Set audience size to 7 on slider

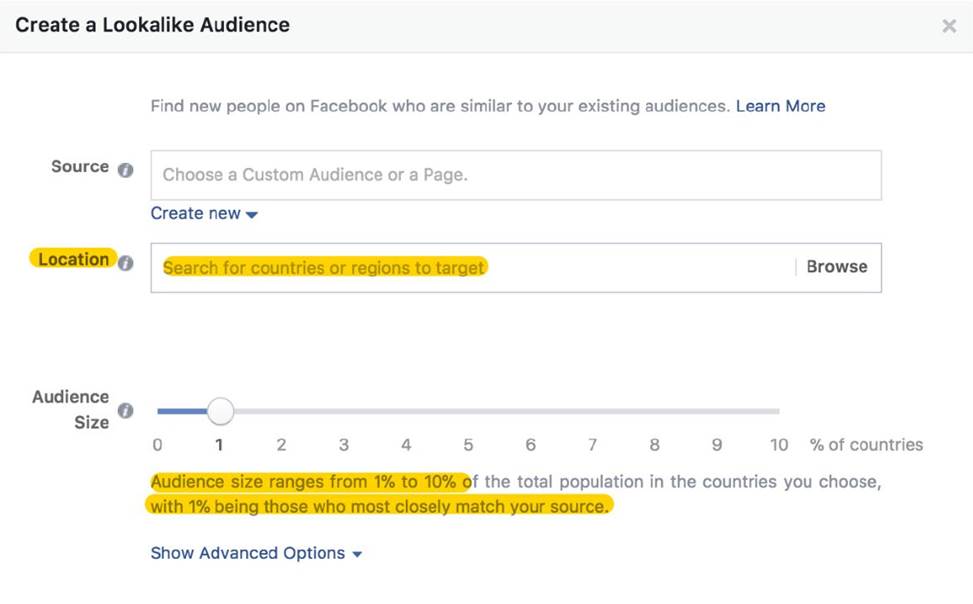click(x=592, y=411)
